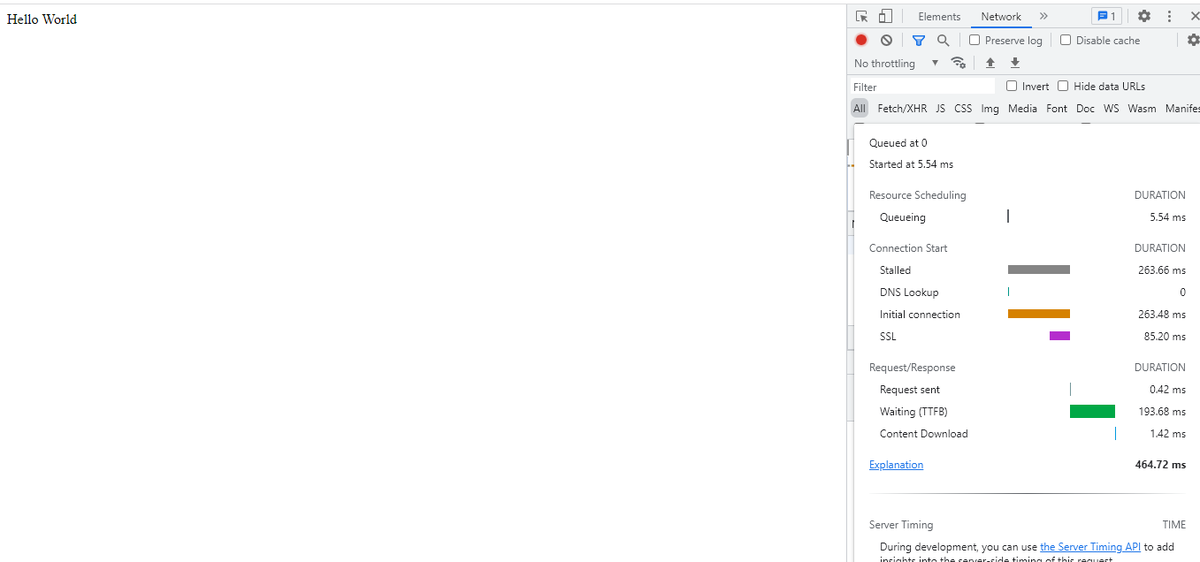
Task: Open DevTools settings gear
Action: point(1144,16)
